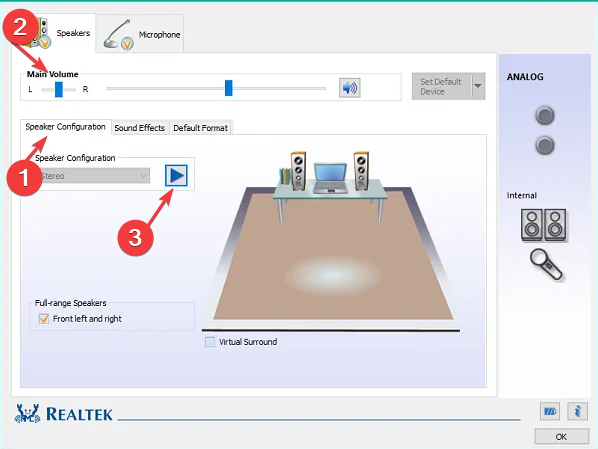
Task: Click the Full-range Speakers group label
Action: (71, 303)
